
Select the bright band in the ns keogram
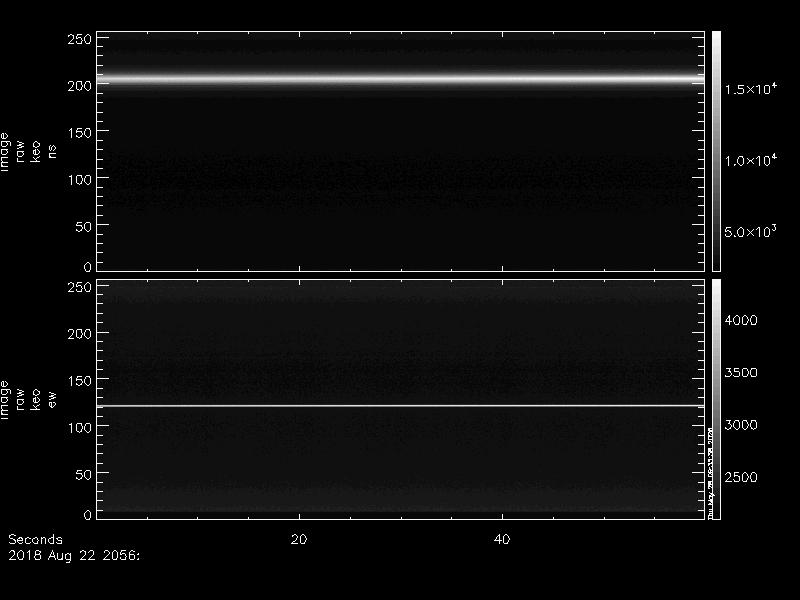coord(401,79)
